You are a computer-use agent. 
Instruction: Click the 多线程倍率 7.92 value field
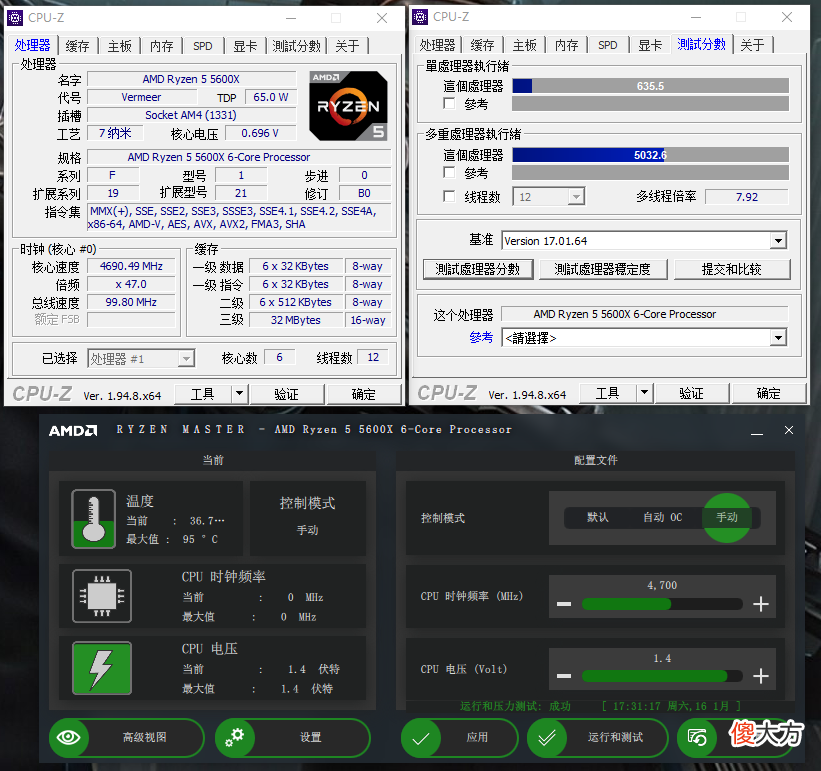[x=746, y=197]
